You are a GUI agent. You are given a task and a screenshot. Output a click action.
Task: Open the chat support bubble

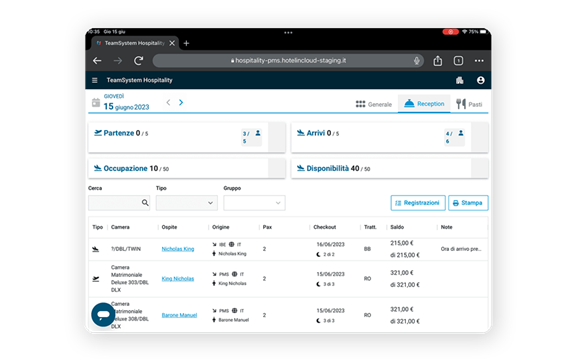click(103, 315)
